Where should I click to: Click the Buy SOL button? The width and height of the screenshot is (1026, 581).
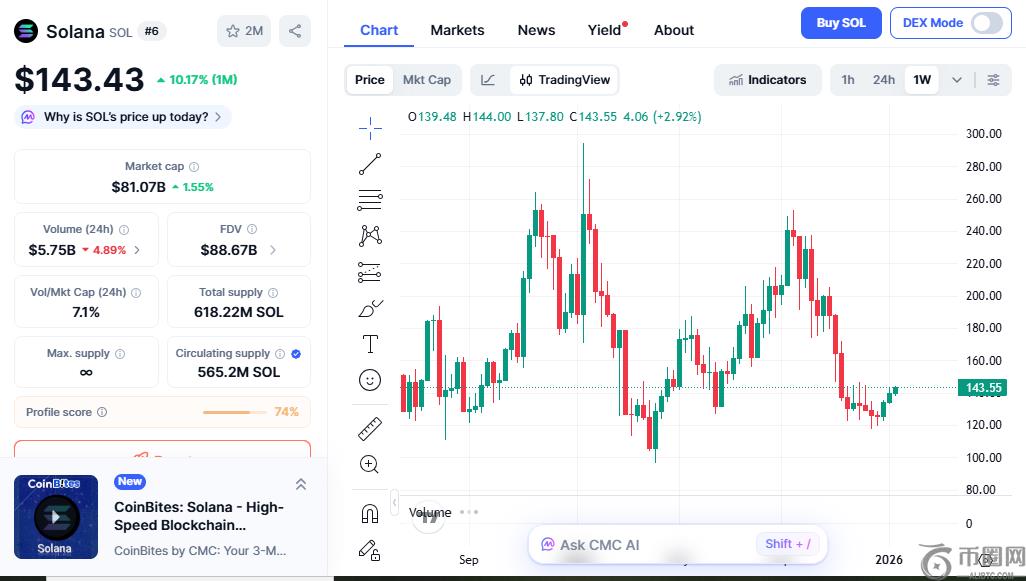coord(840,23)
